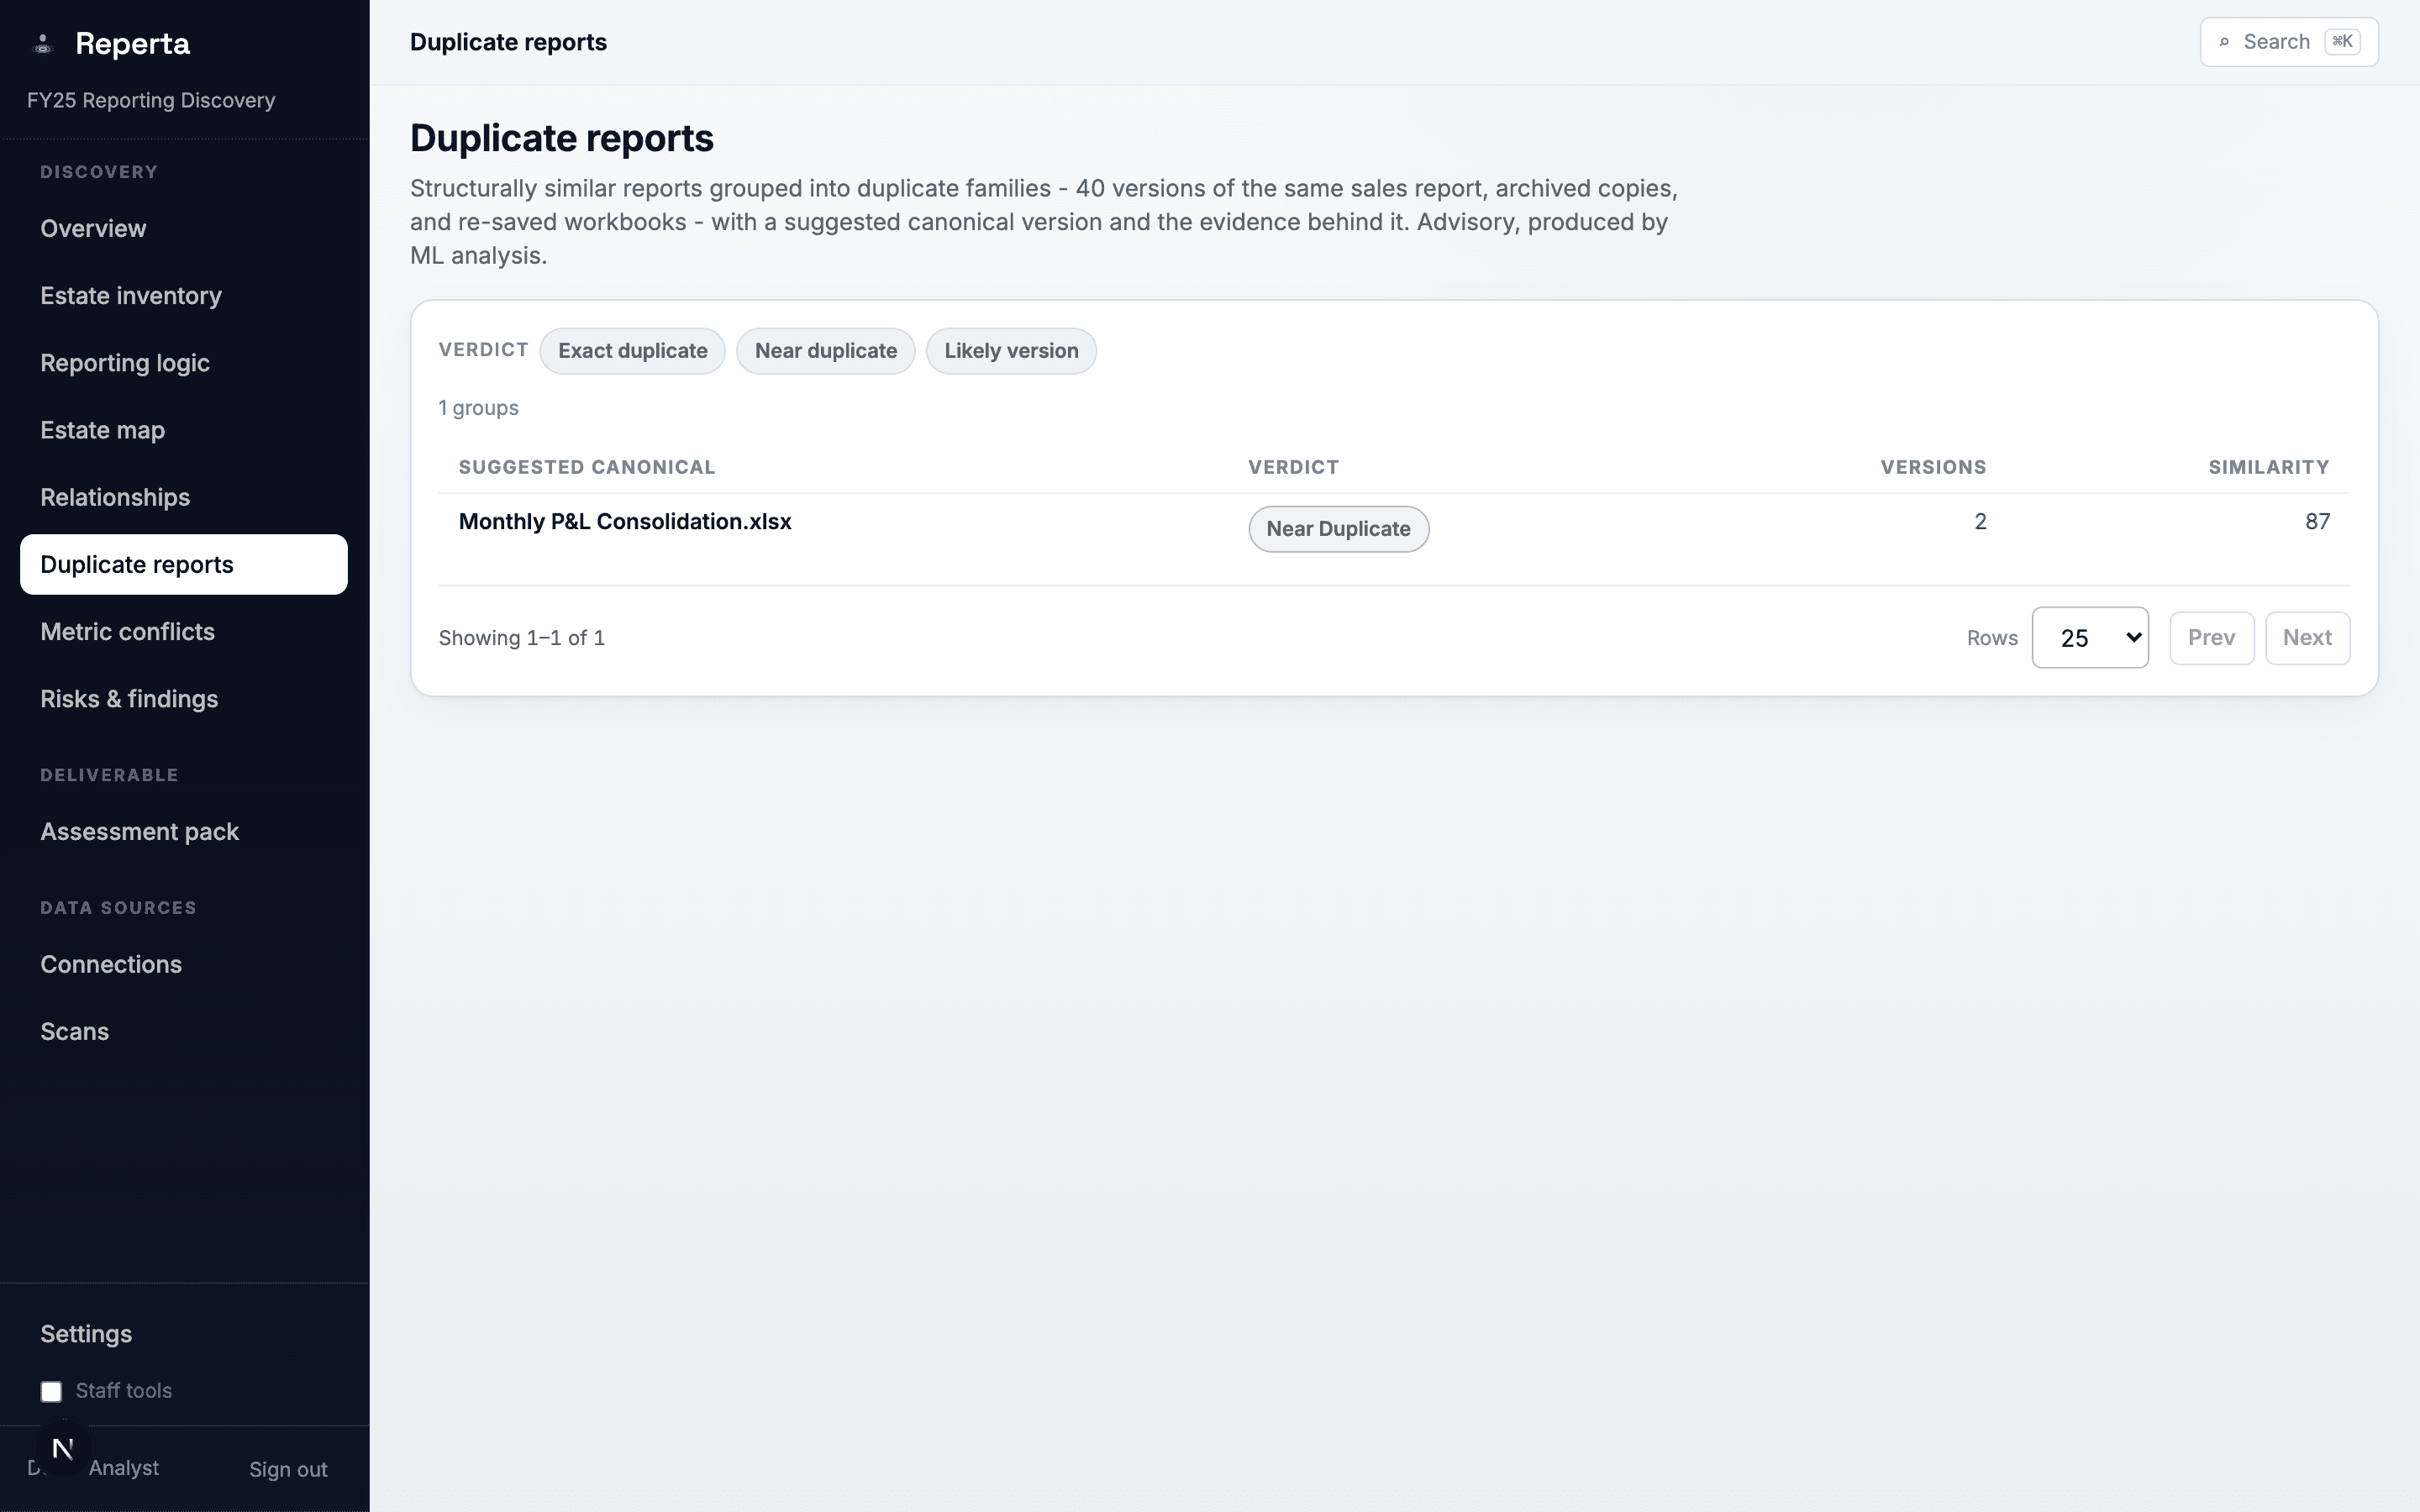2420x1512 pixels.
Task: Click the Reperta logo icon
Action: [x=42, y=44]
